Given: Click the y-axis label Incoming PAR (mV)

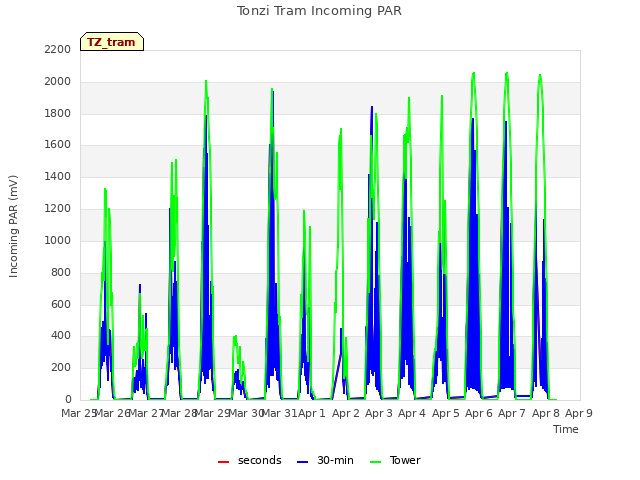Looking at the screenshot, I should (13, 227).
